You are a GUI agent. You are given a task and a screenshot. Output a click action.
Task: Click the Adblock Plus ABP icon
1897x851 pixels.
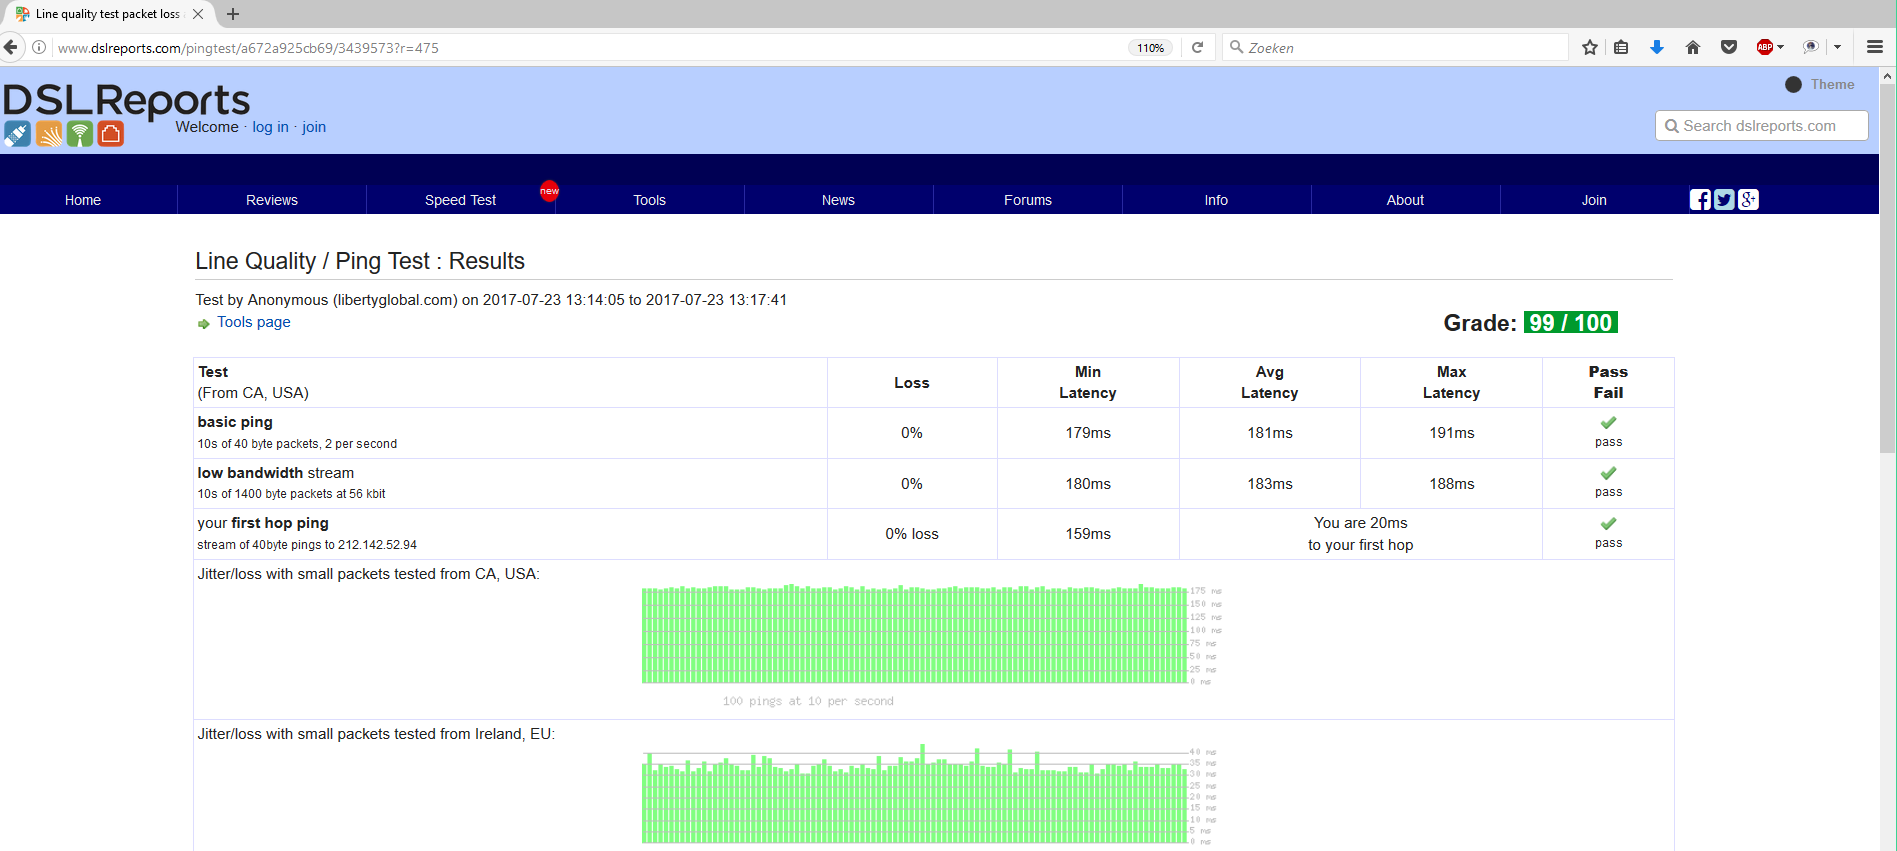point(1765,47)
